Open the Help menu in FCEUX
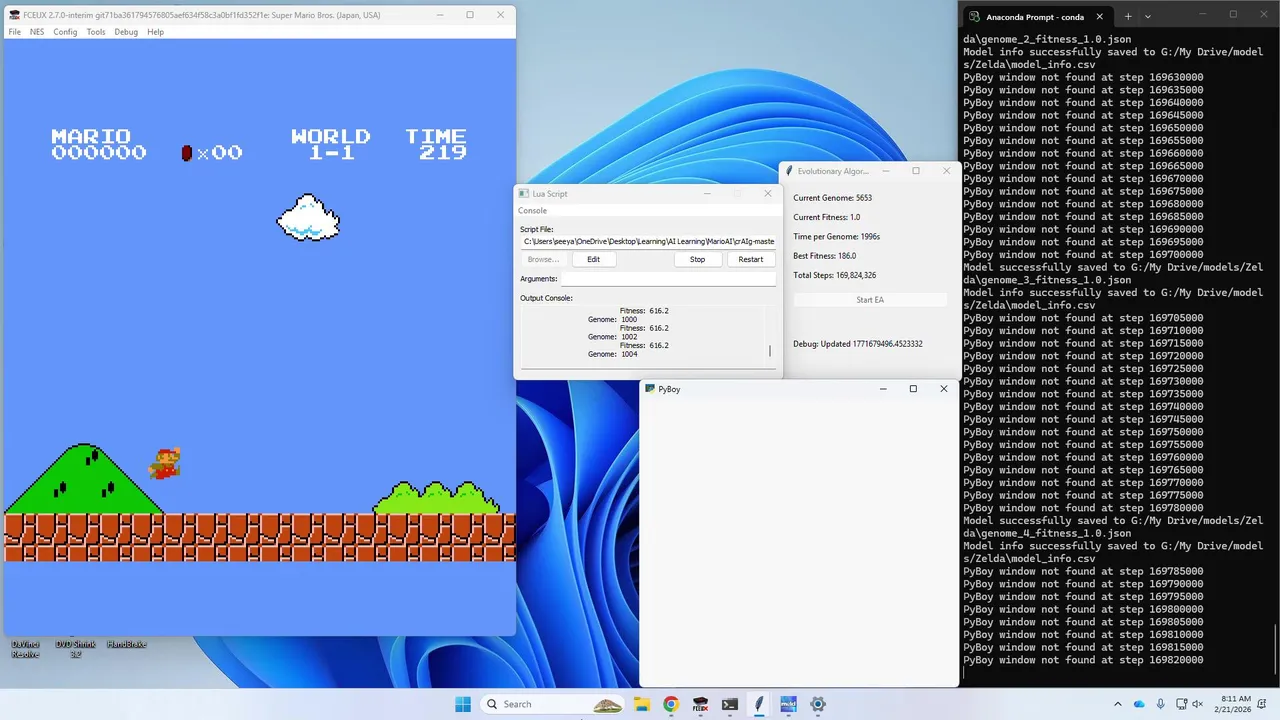This screenshot has width=1280, height=720. click(155, 32)
